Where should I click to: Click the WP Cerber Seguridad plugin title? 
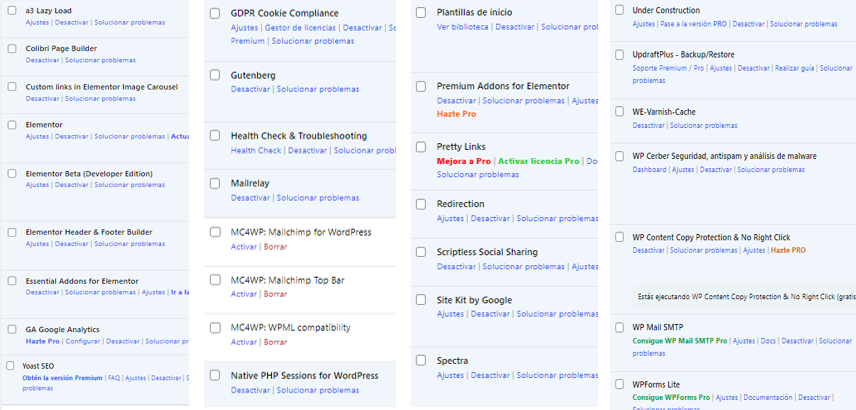(724, 156)
